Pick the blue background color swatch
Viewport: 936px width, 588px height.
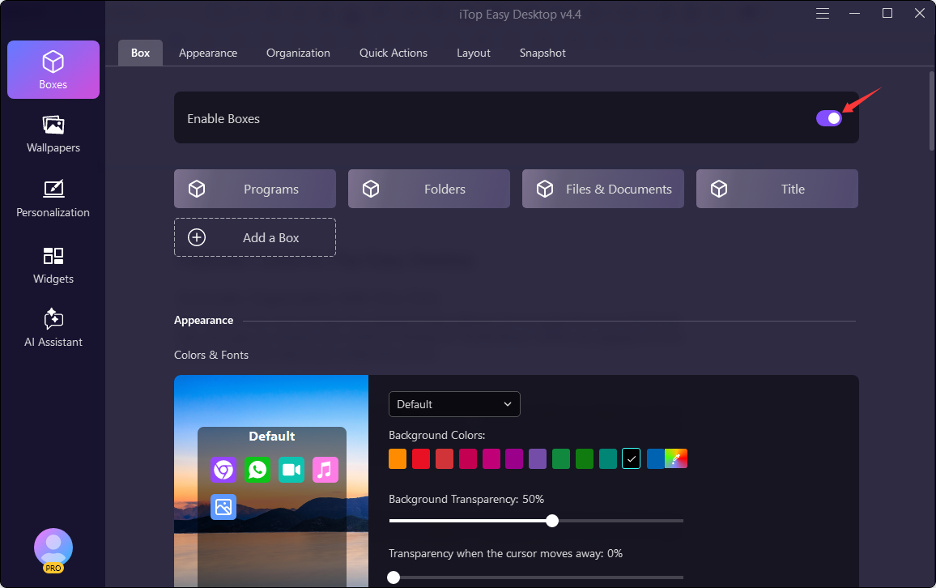coord(655,459)
